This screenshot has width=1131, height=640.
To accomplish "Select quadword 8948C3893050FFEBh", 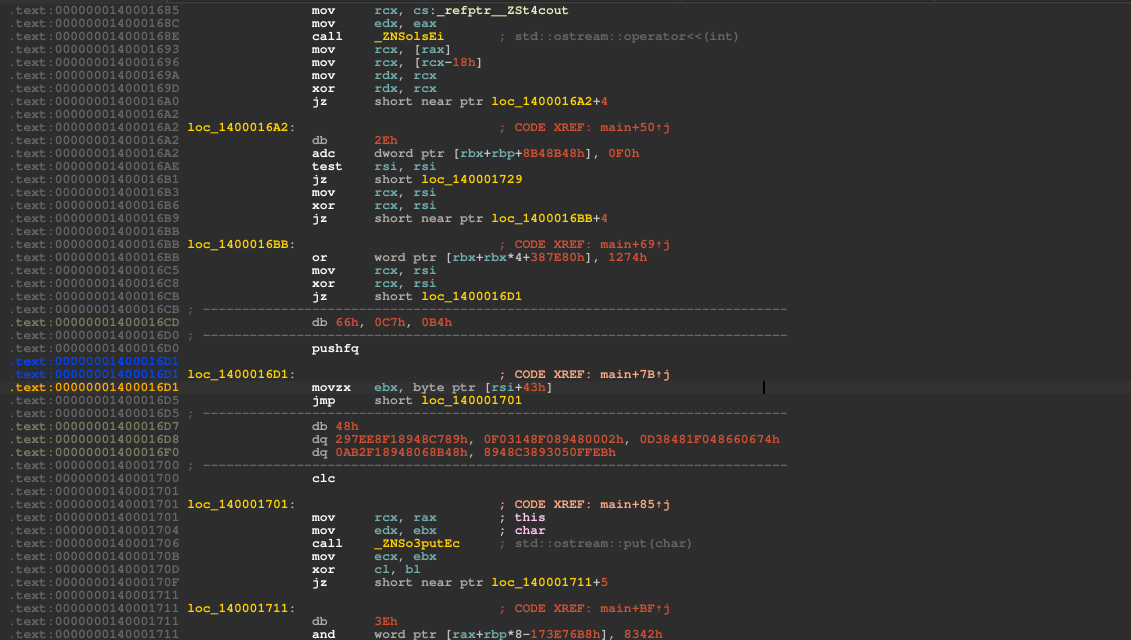I will point(550,452).
